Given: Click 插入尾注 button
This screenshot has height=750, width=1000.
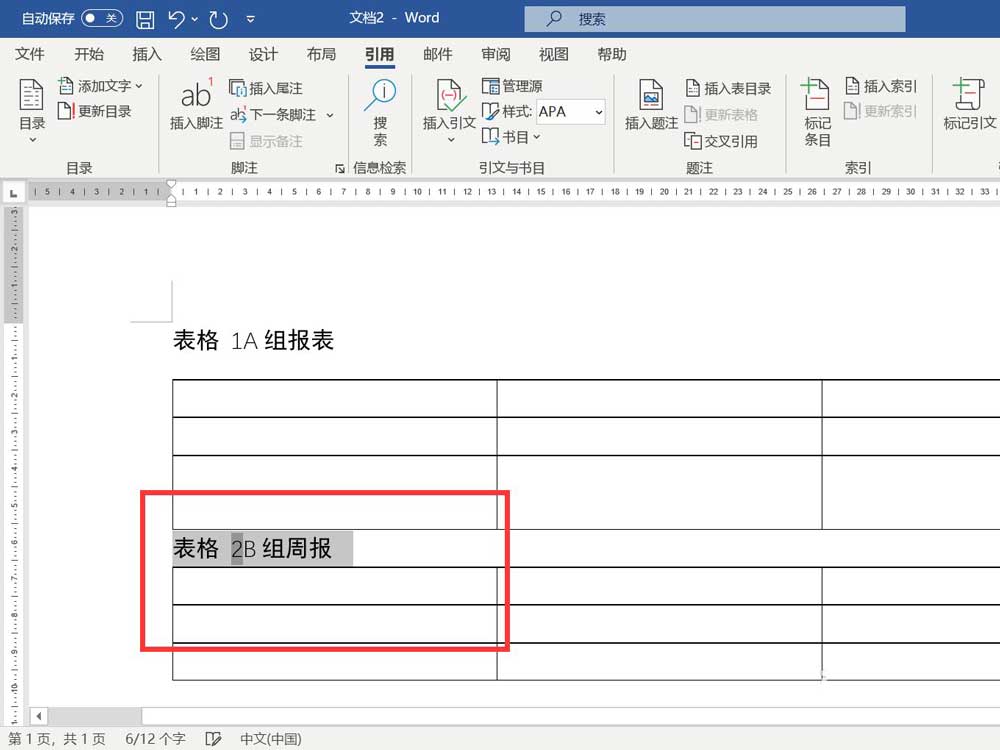Looking at the screenshot, I should pos(266,88).
